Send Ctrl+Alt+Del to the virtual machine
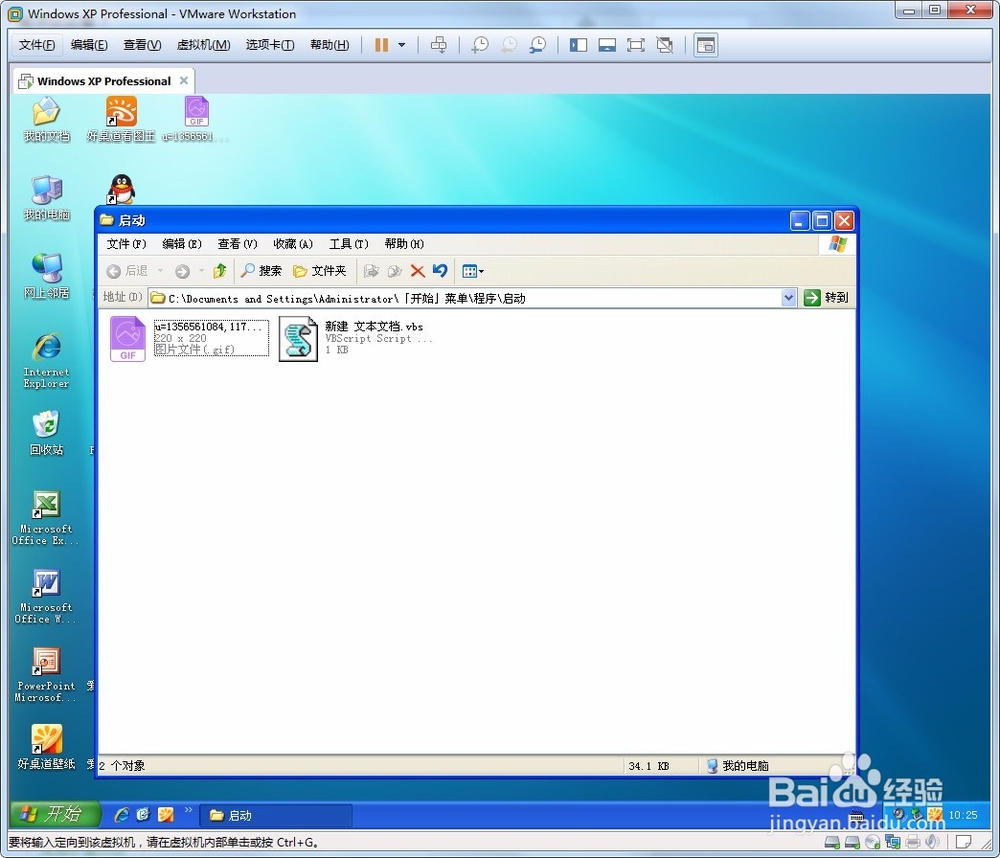 [439, 45]
